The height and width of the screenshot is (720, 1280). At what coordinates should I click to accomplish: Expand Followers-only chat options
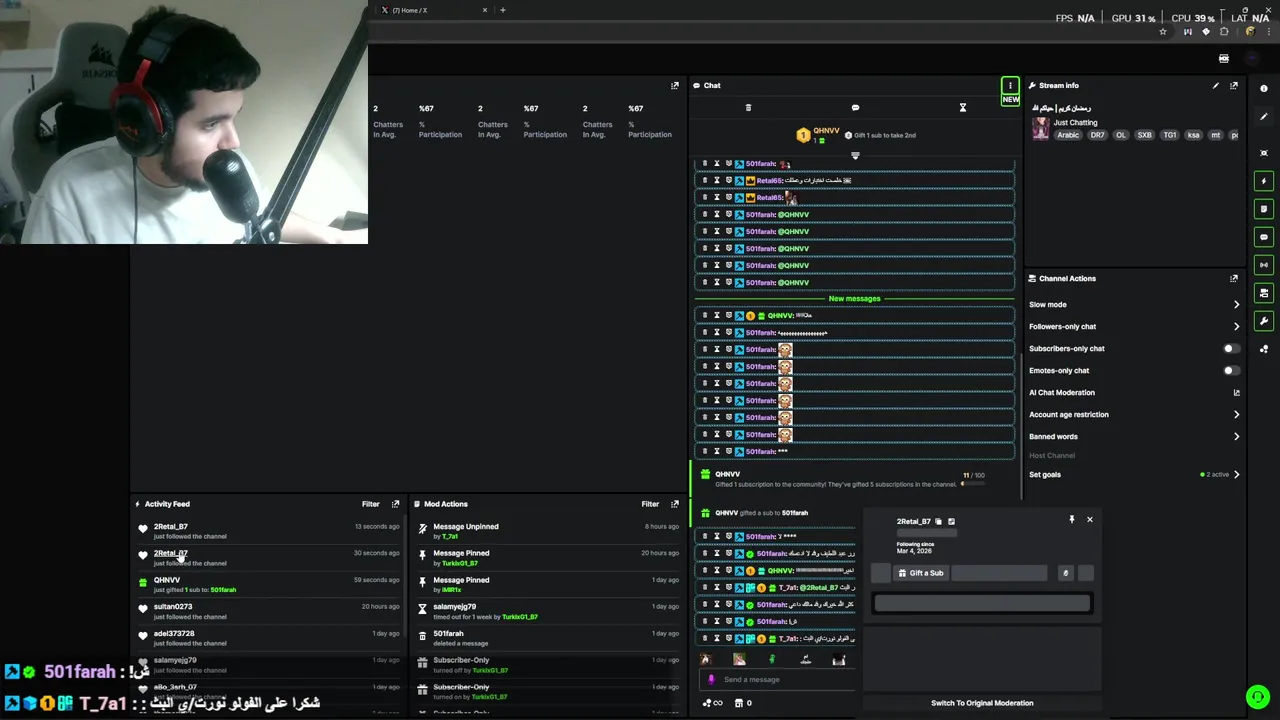pos(1134,327)
